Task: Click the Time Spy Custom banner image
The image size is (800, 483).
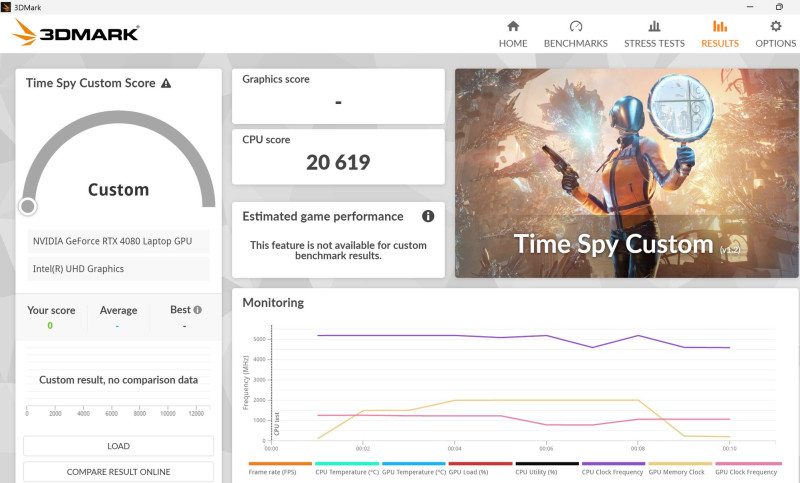Action: pyautogui.click(x=627, y=173)
